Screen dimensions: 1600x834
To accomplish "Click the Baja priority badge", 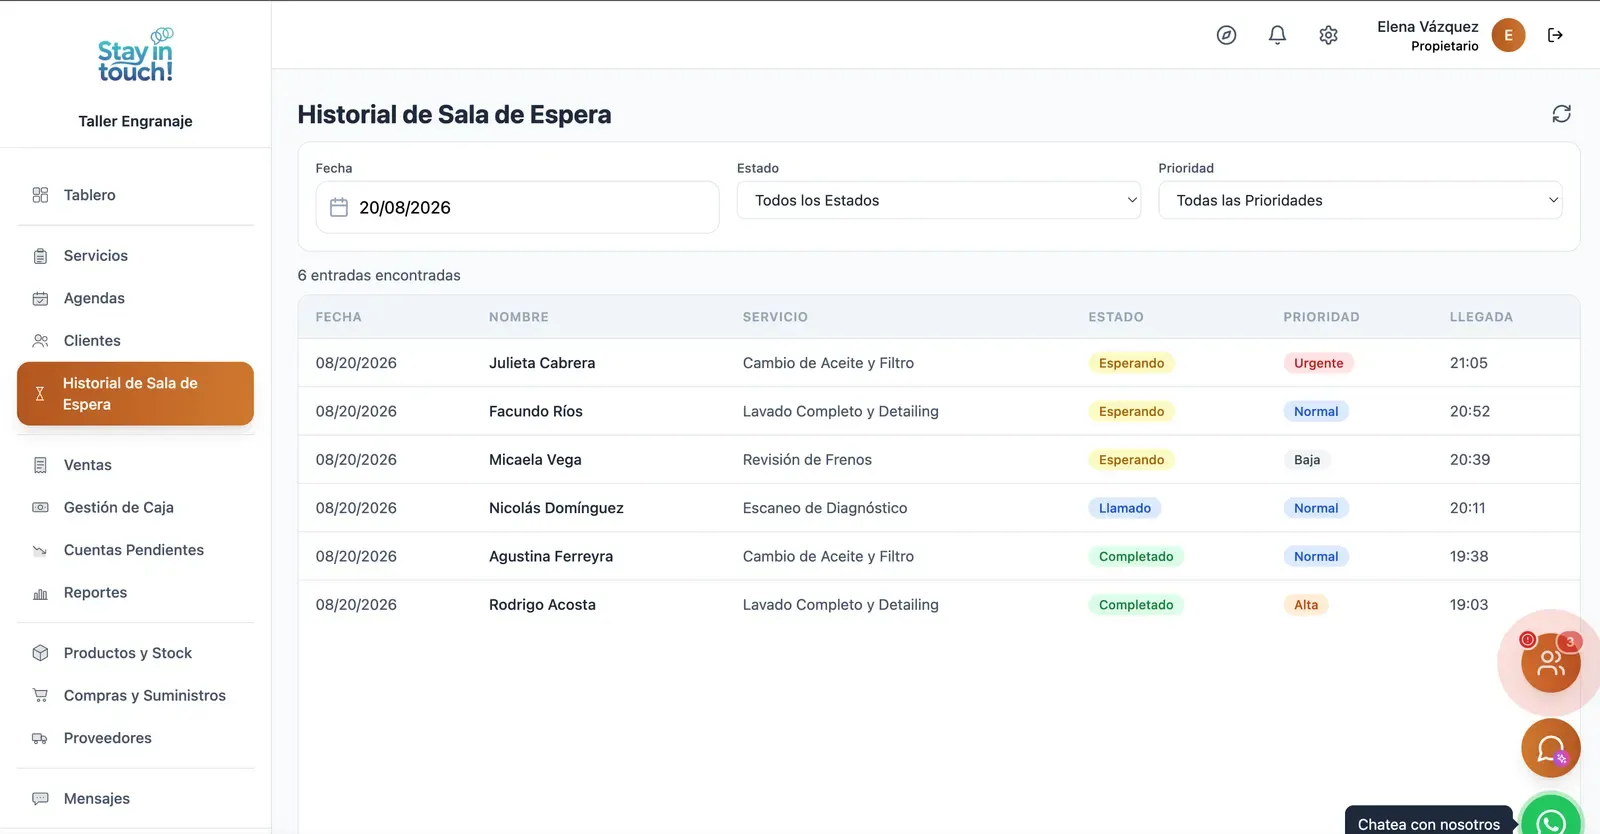I will tap(1306, 460).
